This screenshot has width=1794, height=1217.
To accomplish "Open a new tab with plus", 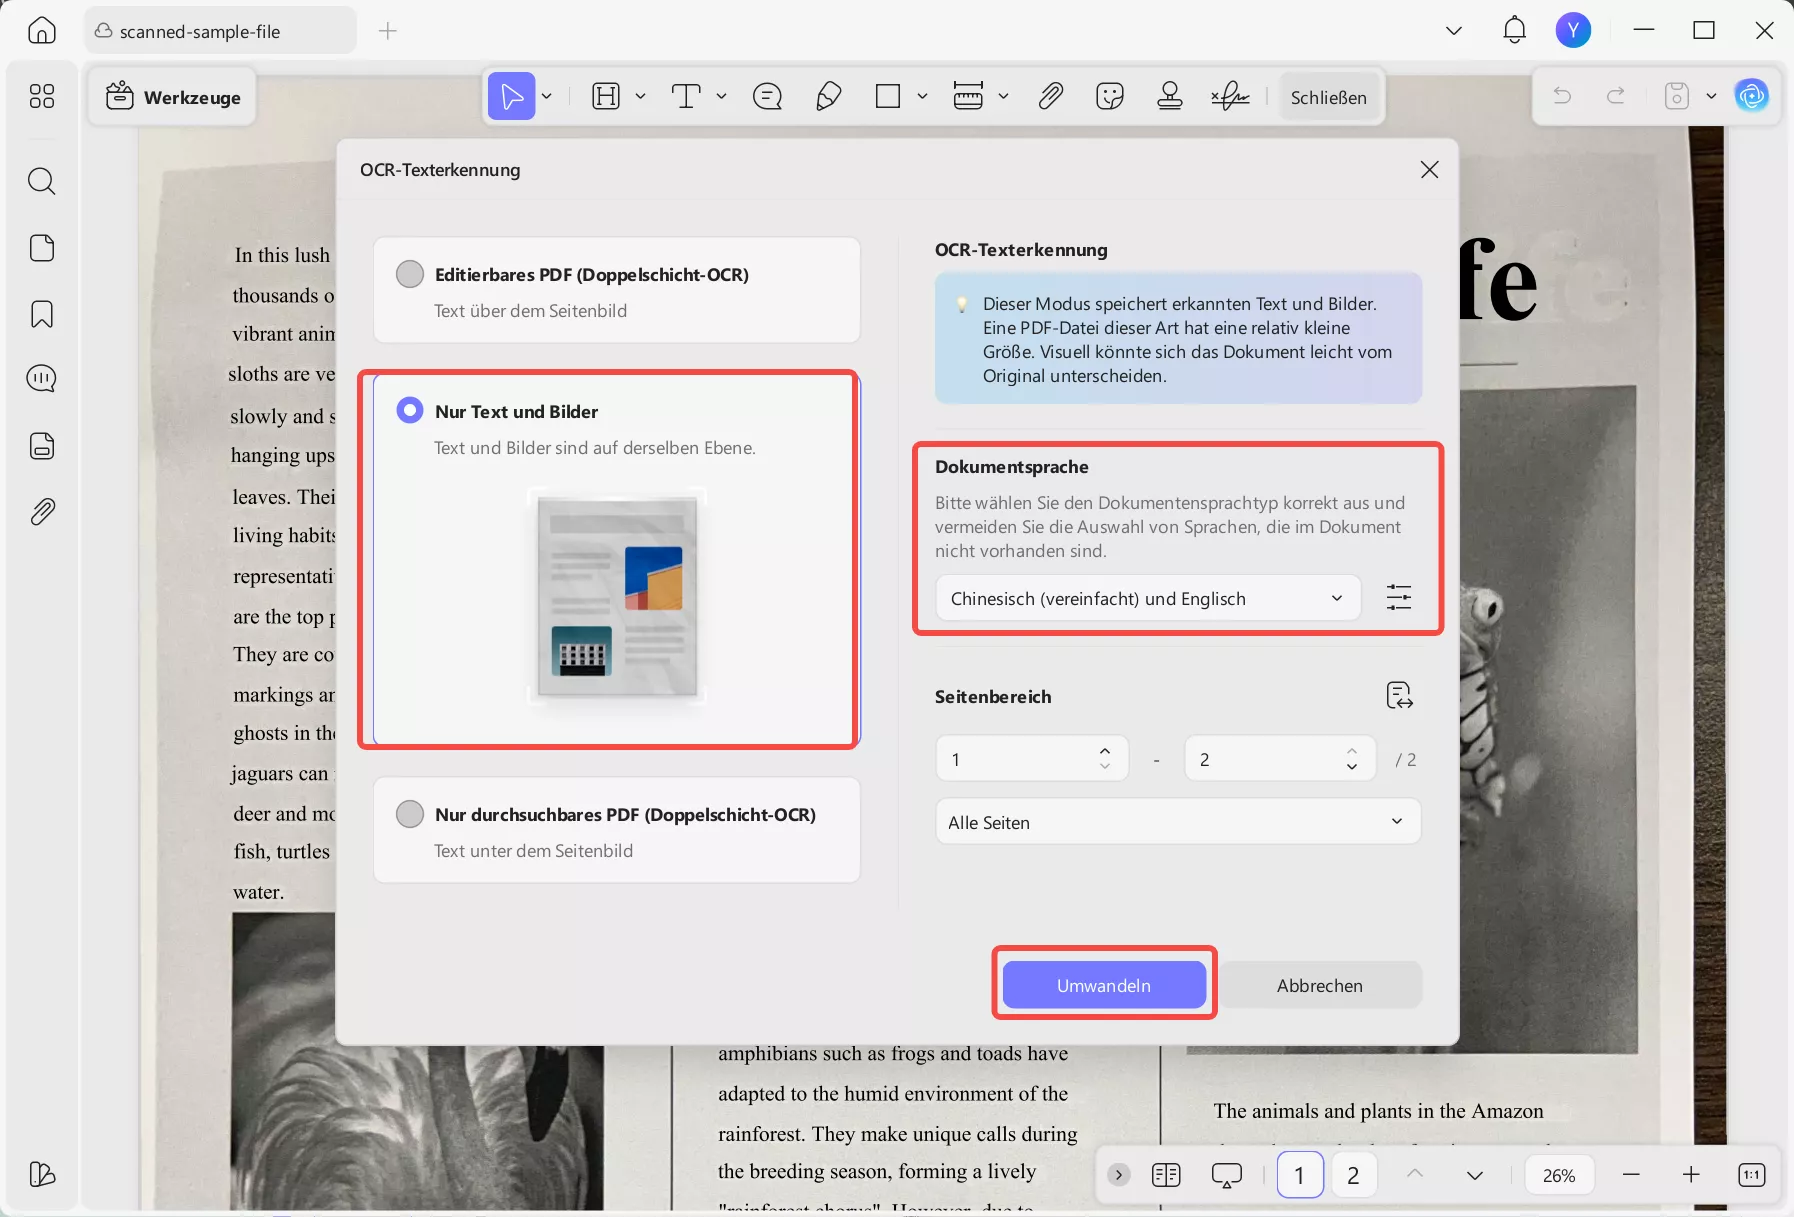I will [x=388, y=31].
